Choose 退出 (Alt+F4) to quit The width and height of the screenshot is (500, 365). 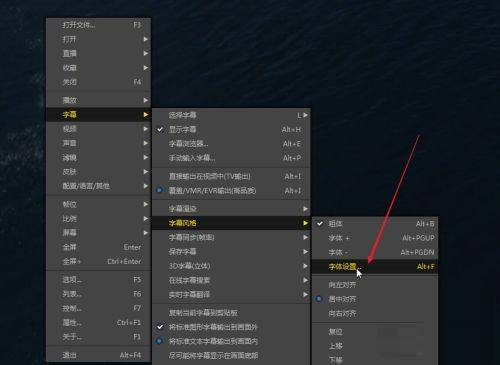(98, 355)
